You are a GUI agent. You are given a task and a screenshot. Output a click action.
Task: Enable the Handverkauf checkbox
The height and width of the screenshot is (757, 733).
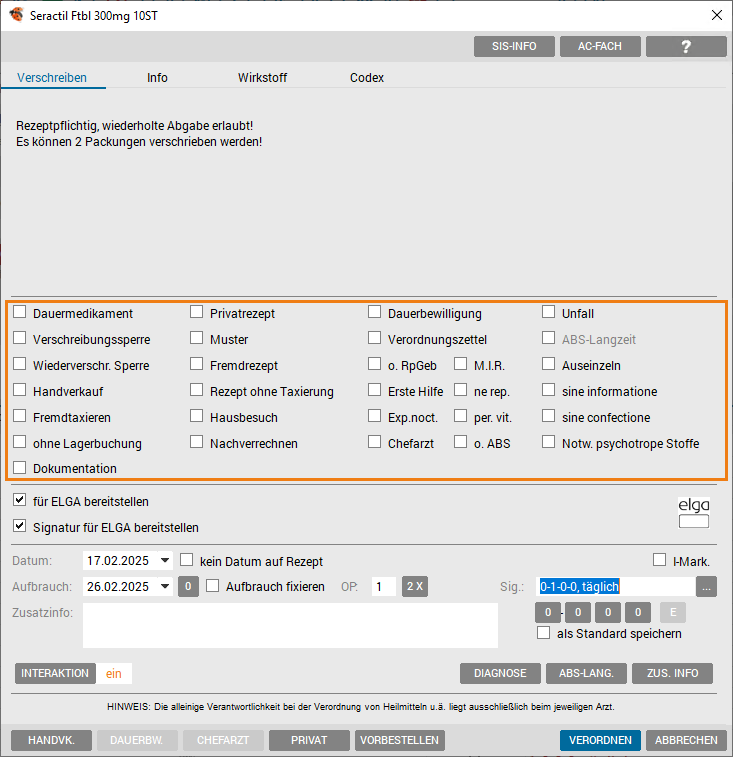[x=19, y=390]
